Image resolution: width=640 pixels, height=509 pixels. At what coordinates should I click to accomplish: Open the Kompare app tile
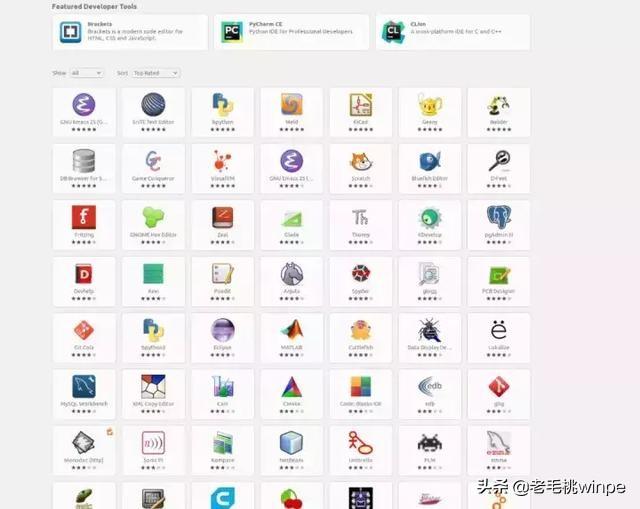(x=222, y=450)
